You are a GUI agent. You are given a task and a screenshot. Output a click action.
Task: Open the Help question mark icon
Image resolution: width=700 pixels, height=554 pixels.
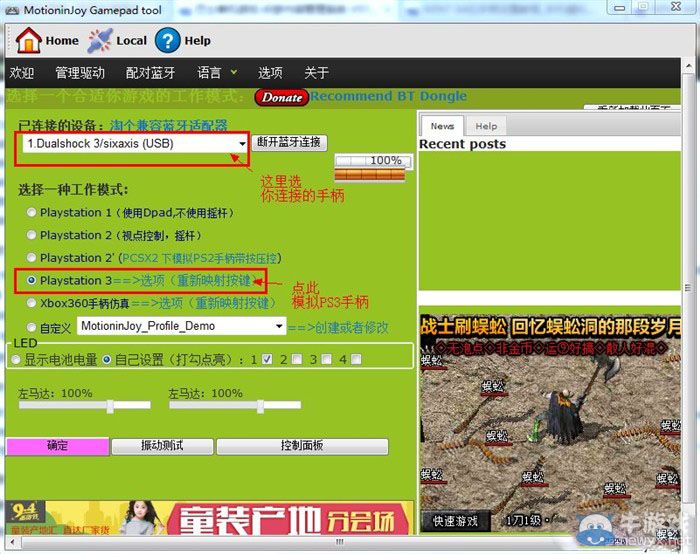click(x=167, y=41)
